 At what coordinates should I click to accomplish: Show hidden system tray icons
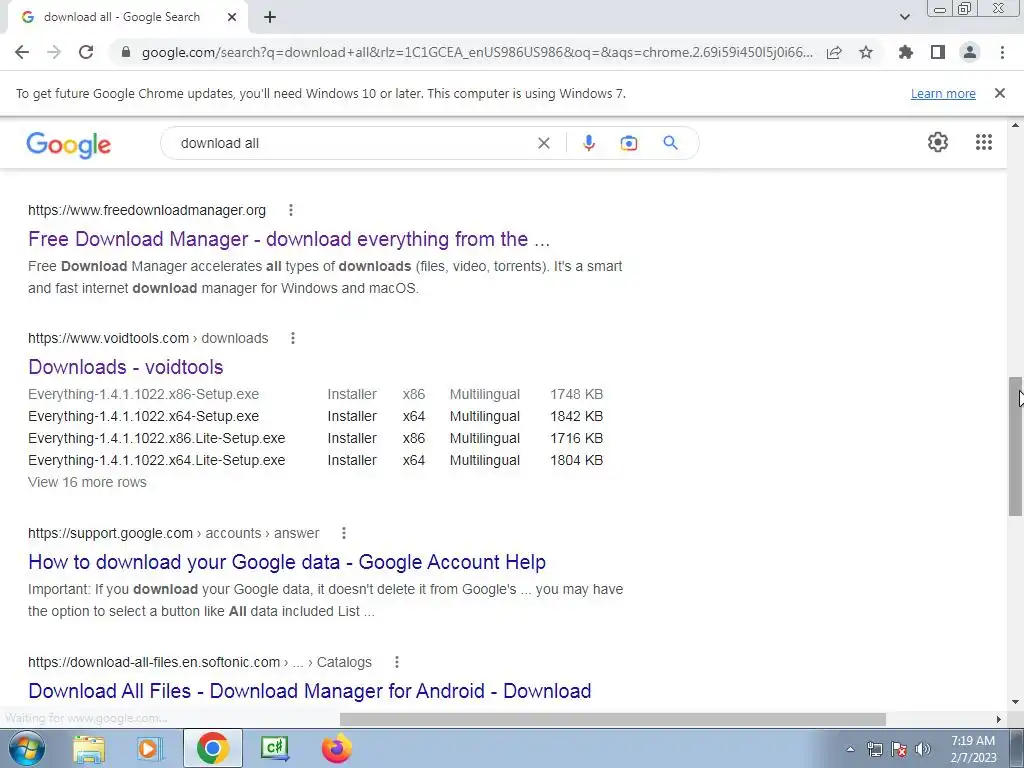(850, 750)
